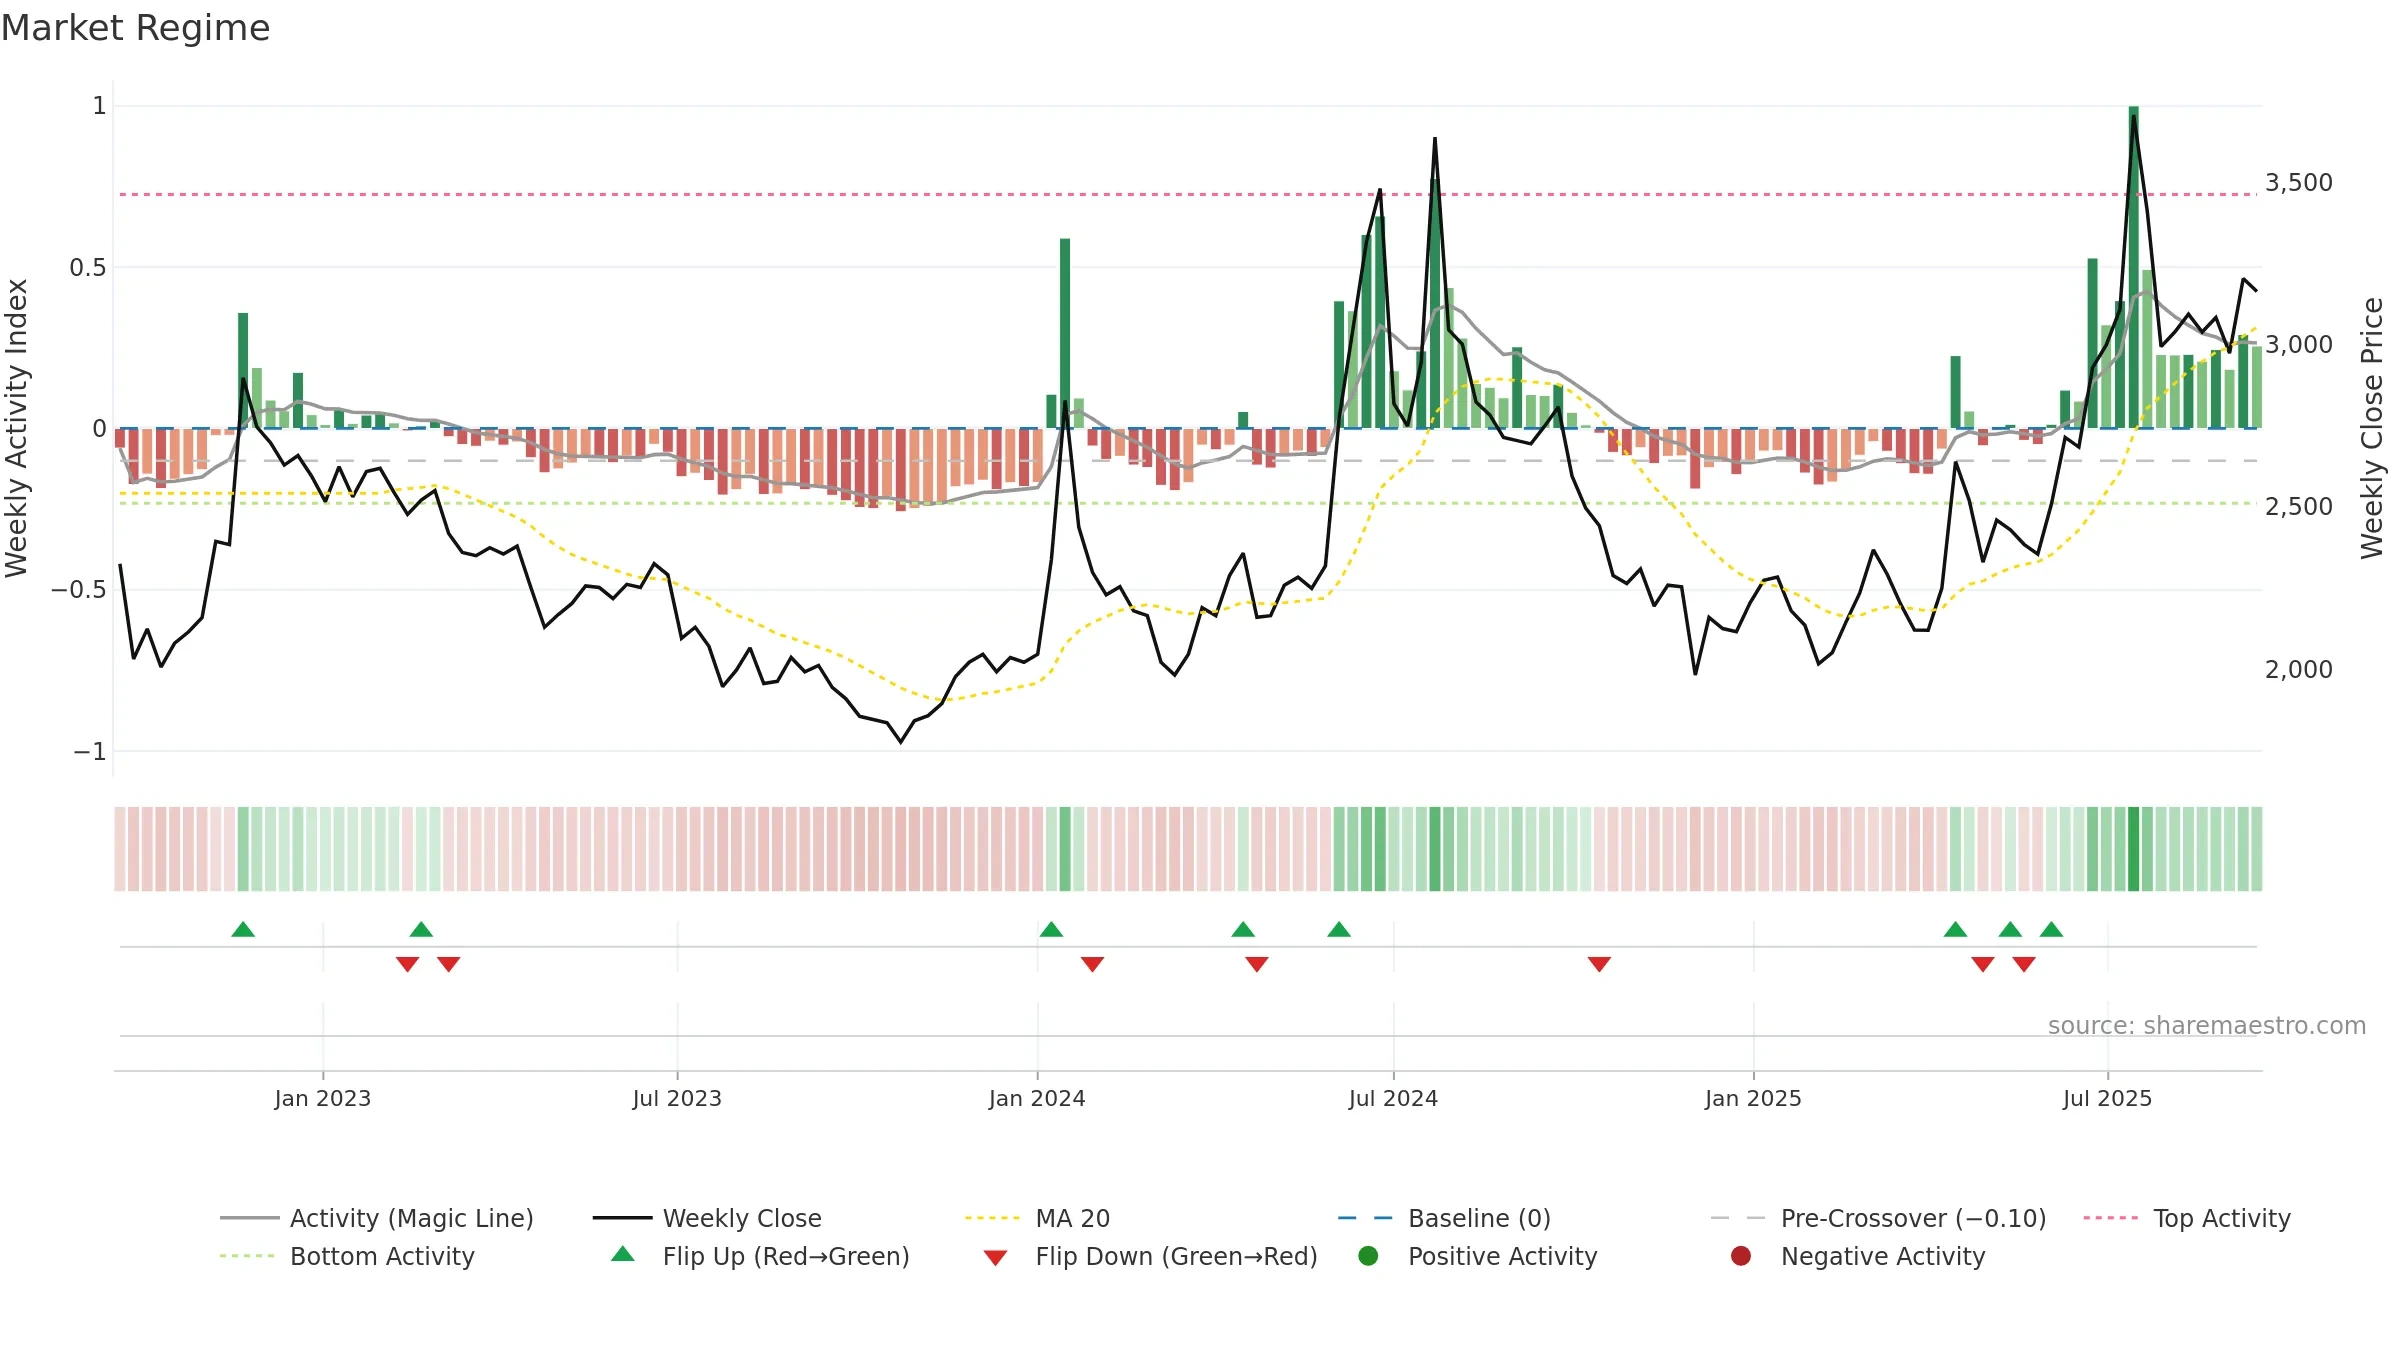This screenshot has width=2400, height=1350.
Task: Click the −0.5 activity axis label
Action: (79, 590)
